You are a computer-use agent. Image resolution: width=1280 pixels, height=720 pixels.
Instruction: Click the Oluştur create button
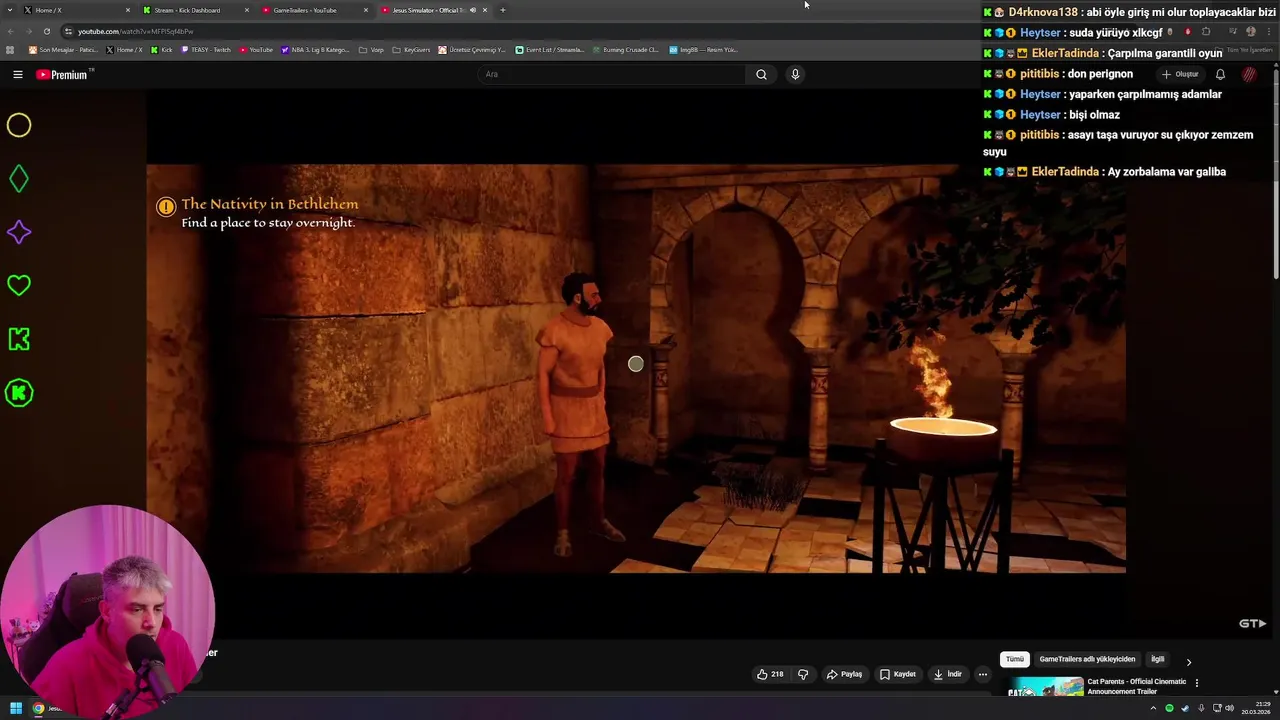pyautogui.click(x=1180, y=74)
